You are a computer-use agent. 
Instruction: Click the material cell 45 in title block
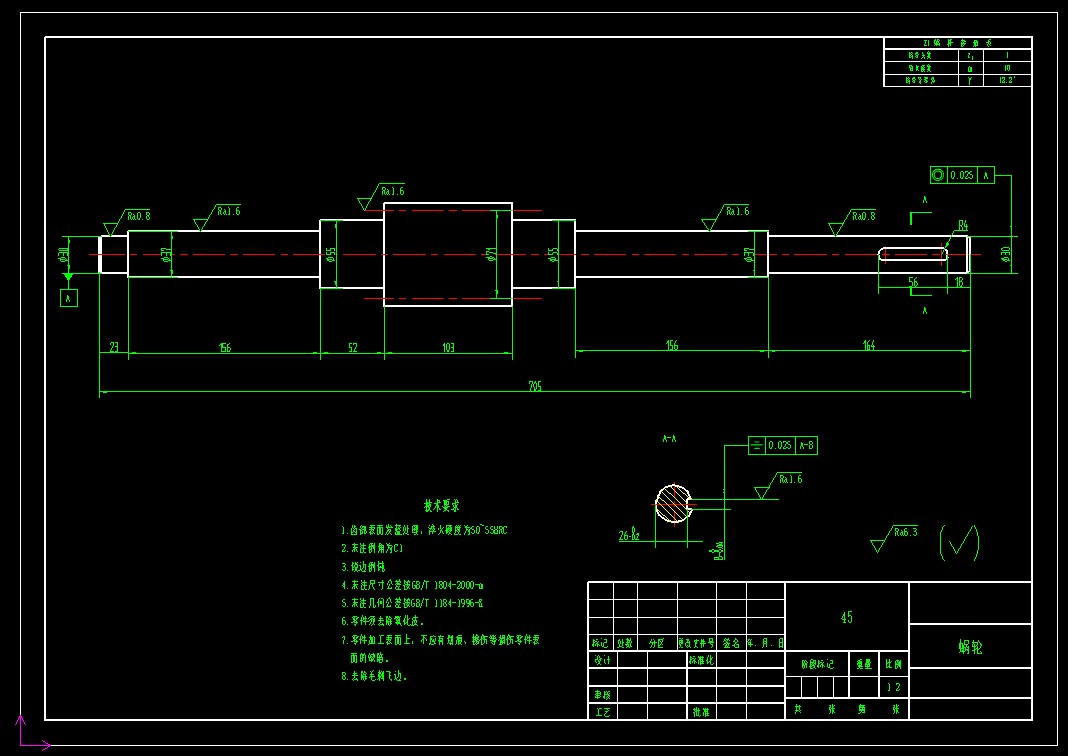[x=847, y=617]
